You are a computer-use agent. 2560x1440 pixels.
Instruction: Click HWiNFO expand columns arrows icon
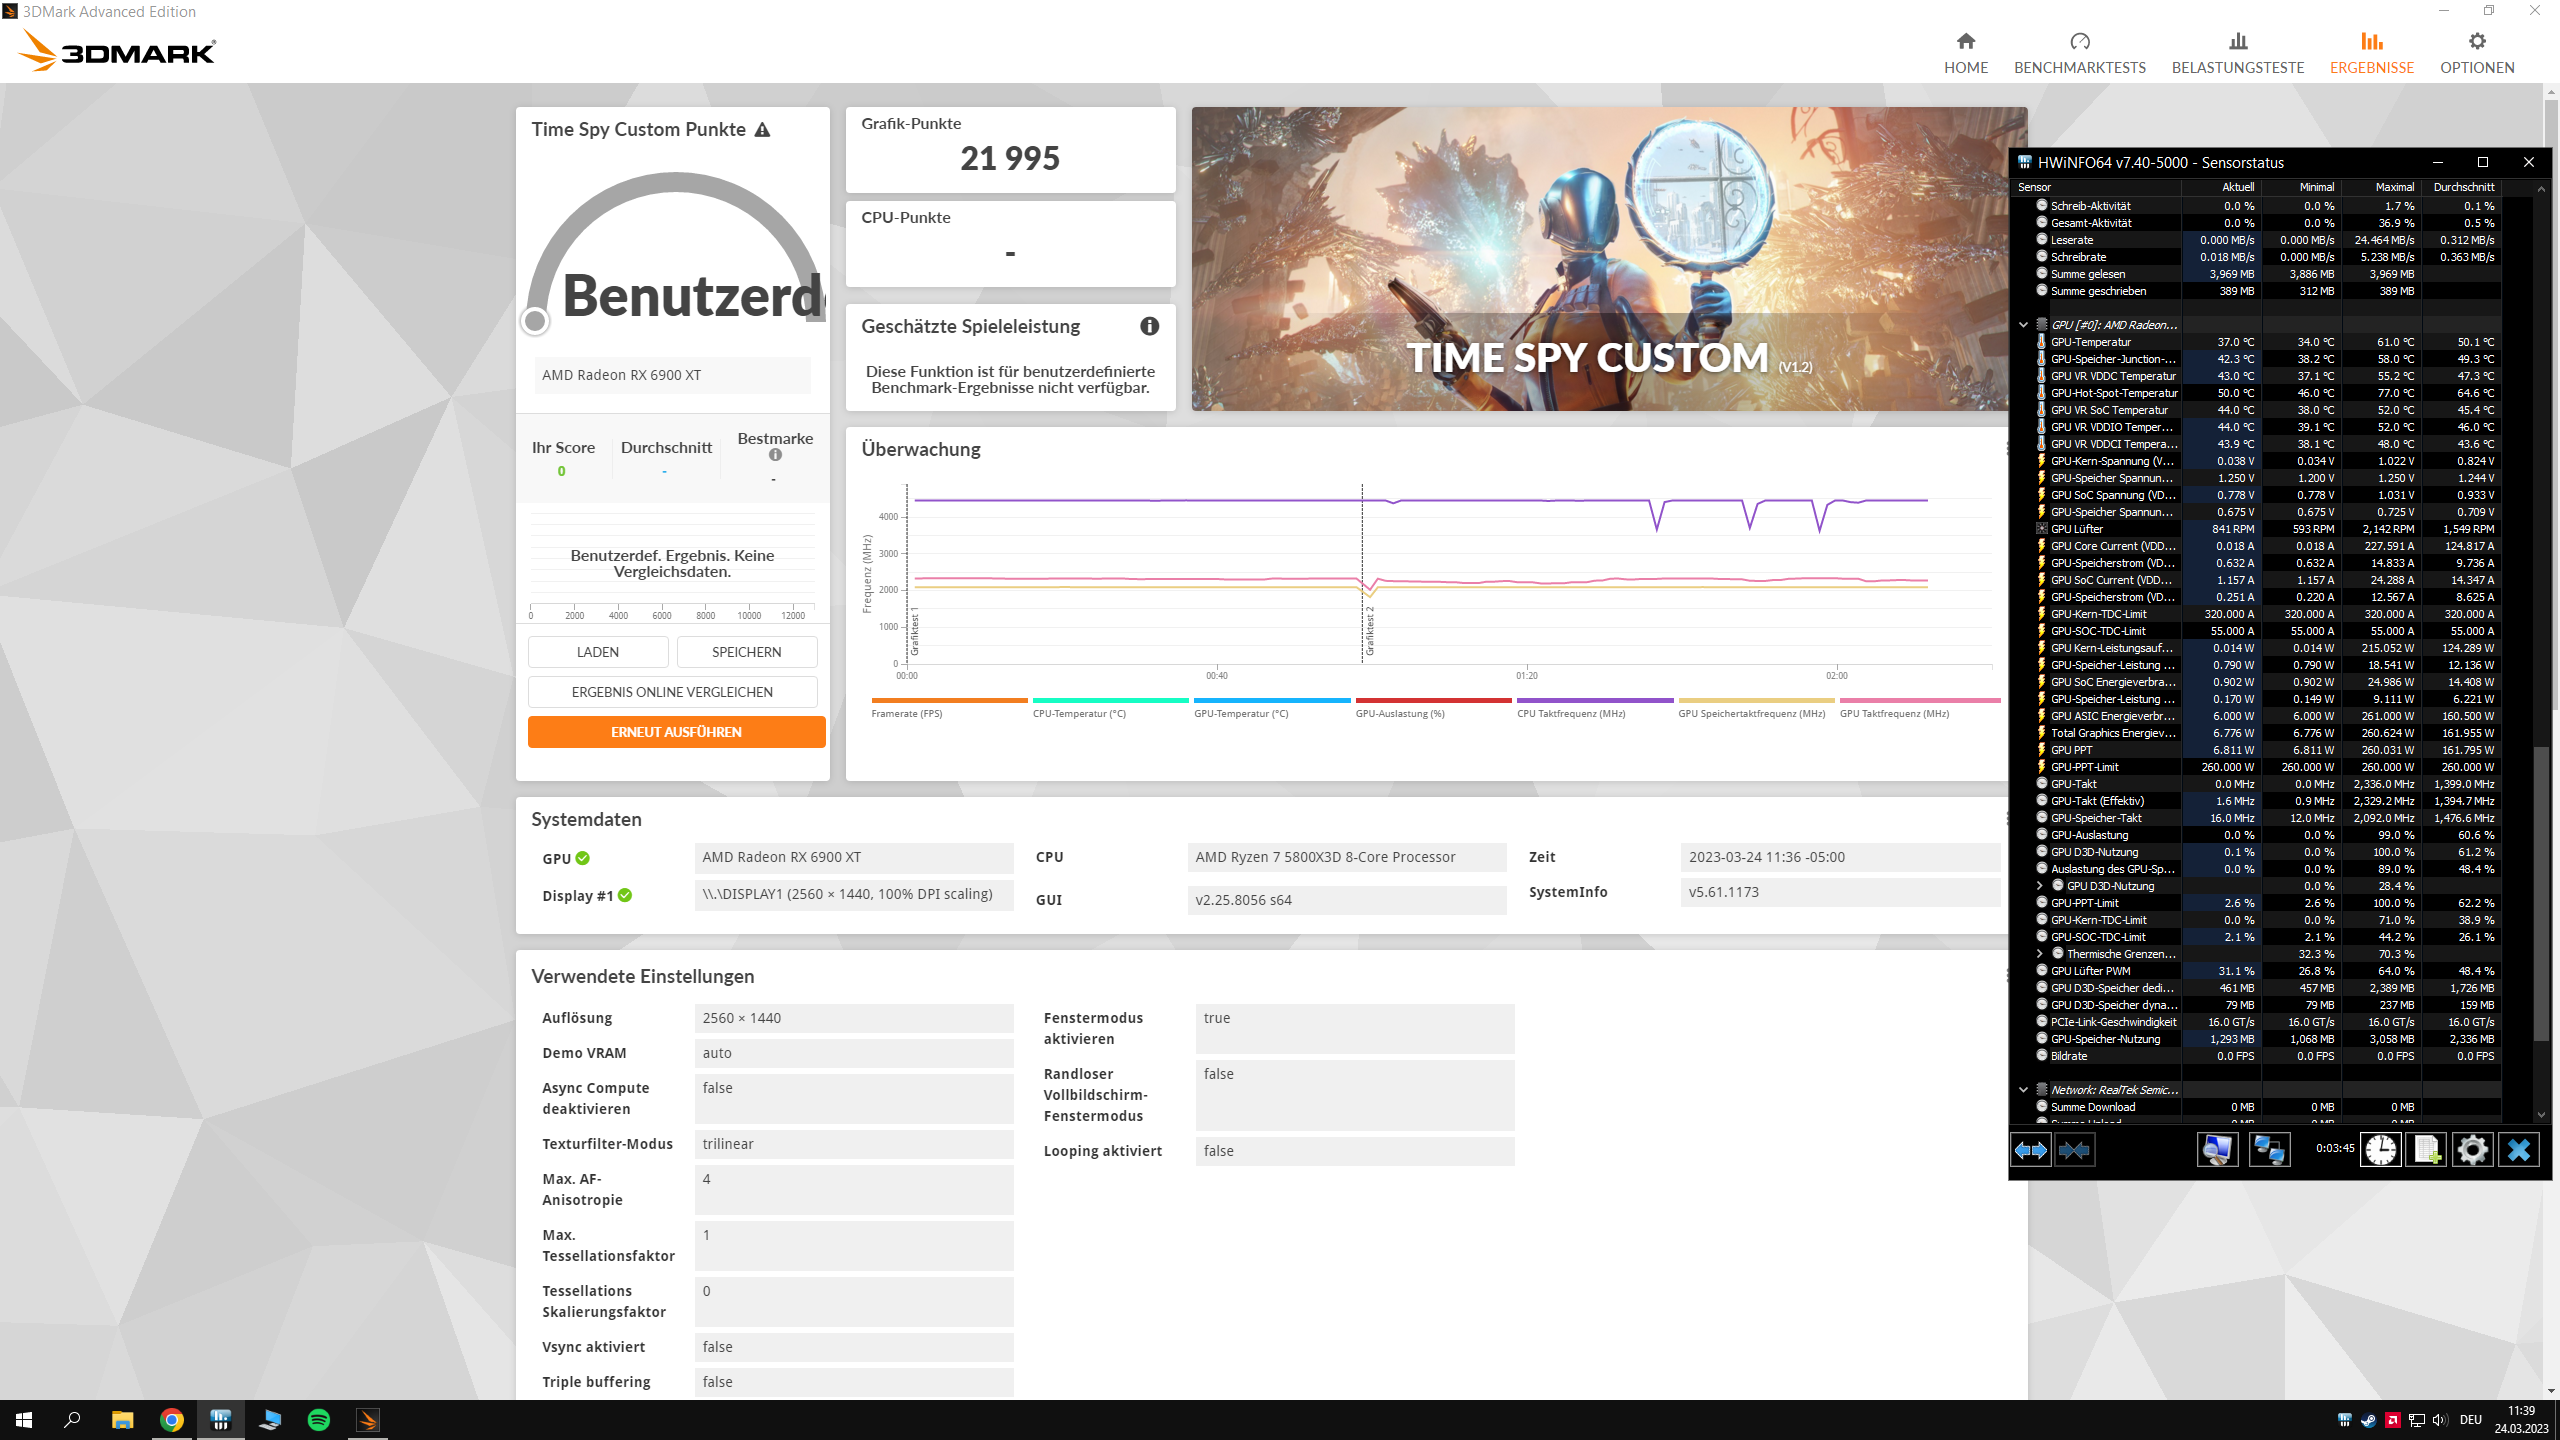pyautogui.click(x=2030, y=1150)
